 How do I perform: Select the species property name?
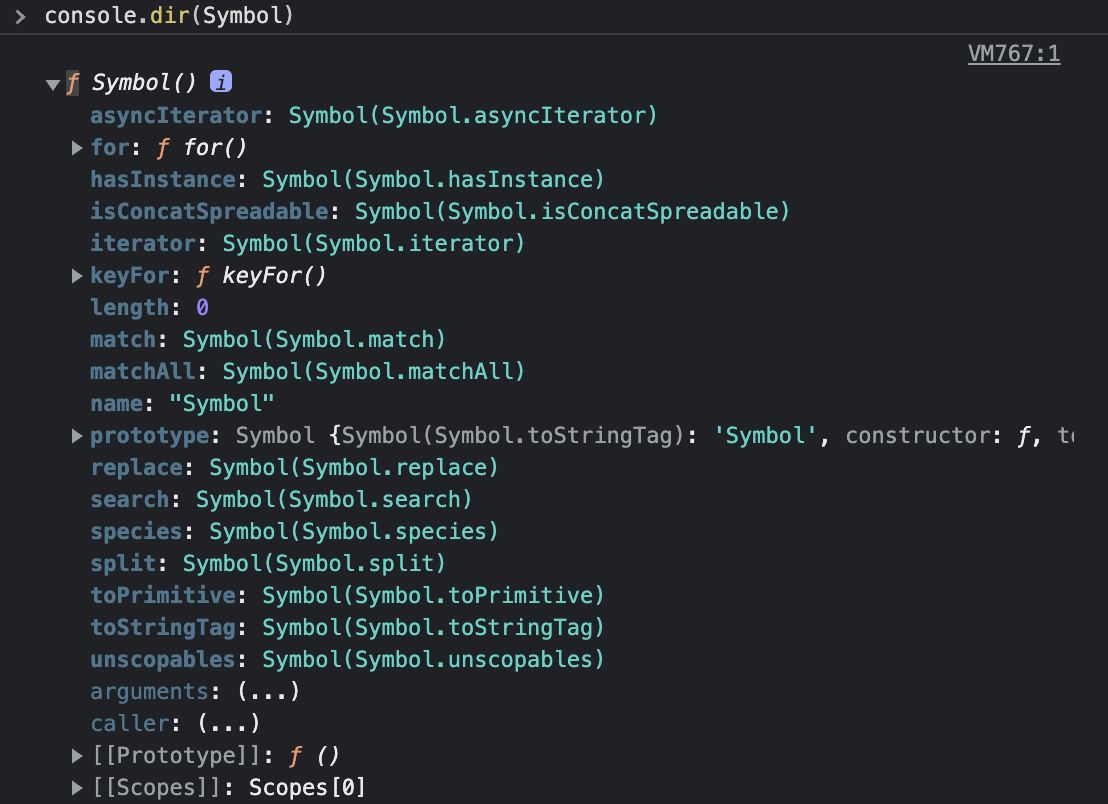[x=136, y=531]
